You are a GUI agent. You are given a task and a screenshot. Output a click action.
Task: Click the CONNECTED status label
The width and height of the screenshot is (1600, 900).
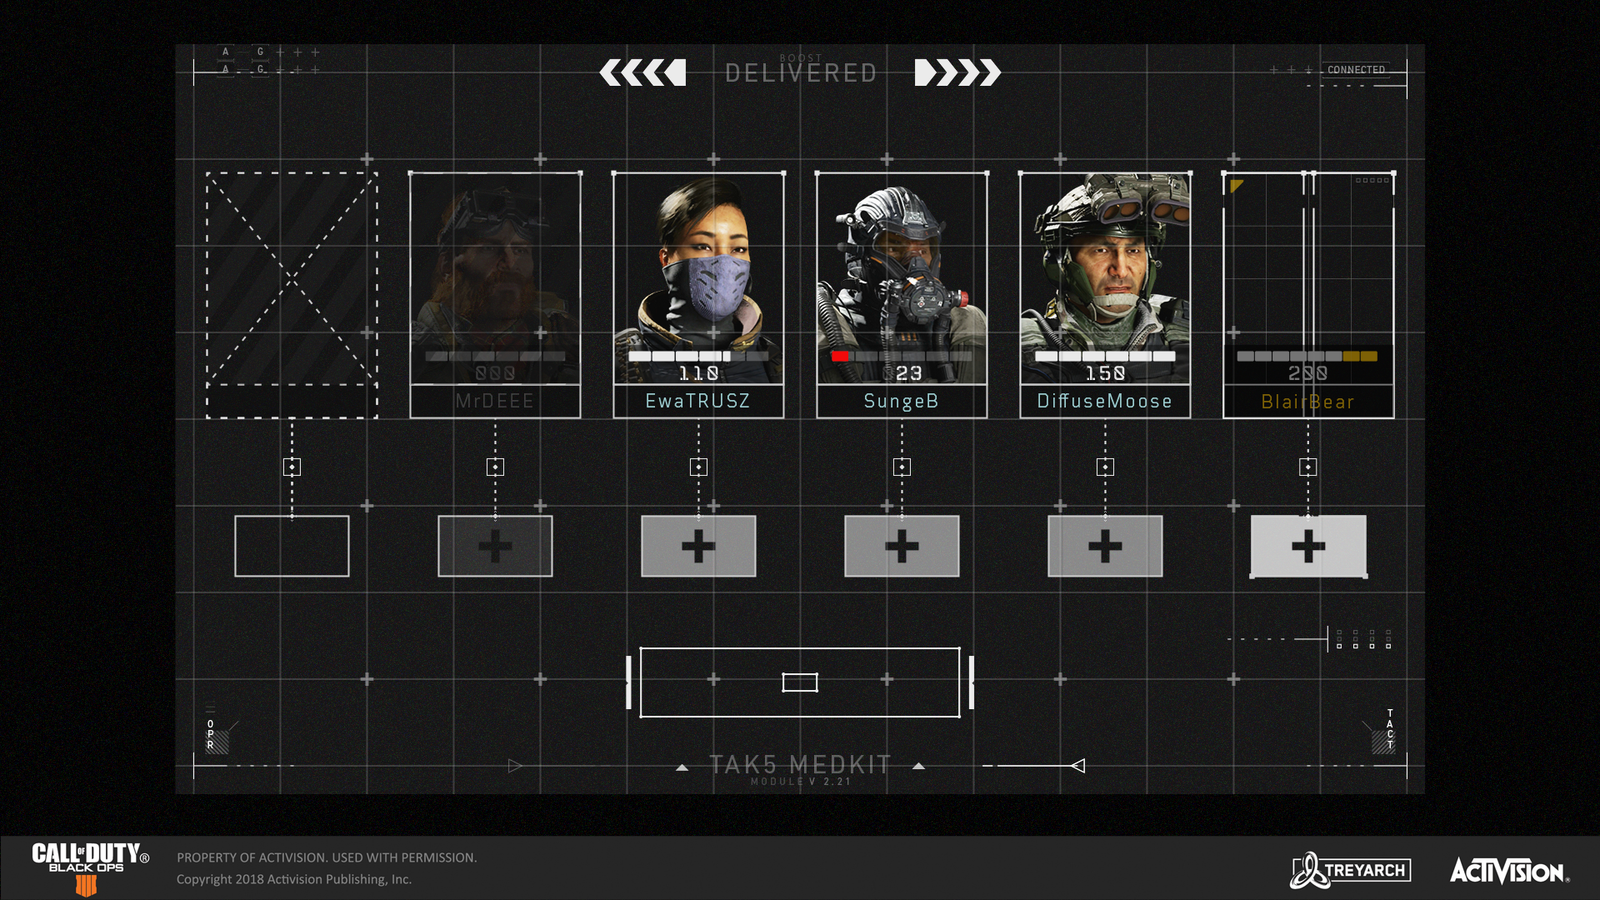click(x=1356, y=70)
